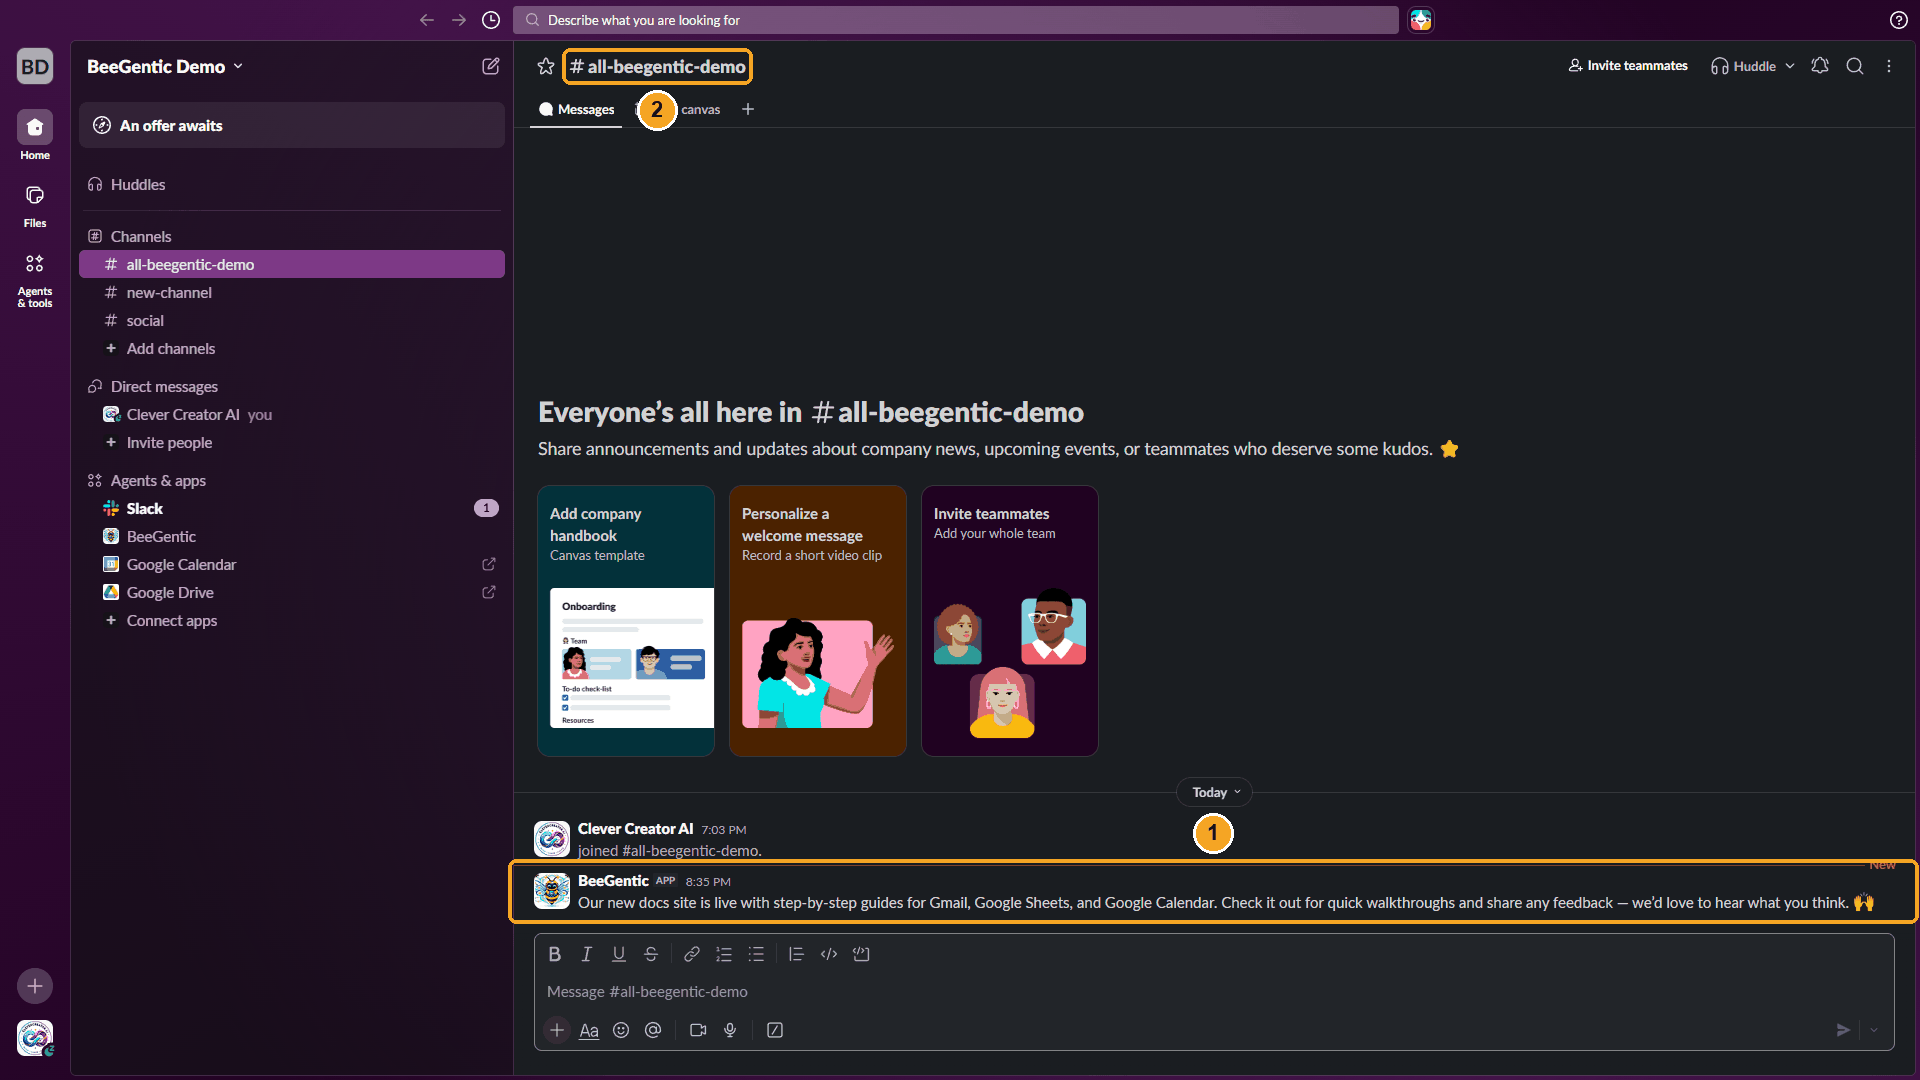Click Invite teammates in header
The image size is (1920, 1080).
1628,66
